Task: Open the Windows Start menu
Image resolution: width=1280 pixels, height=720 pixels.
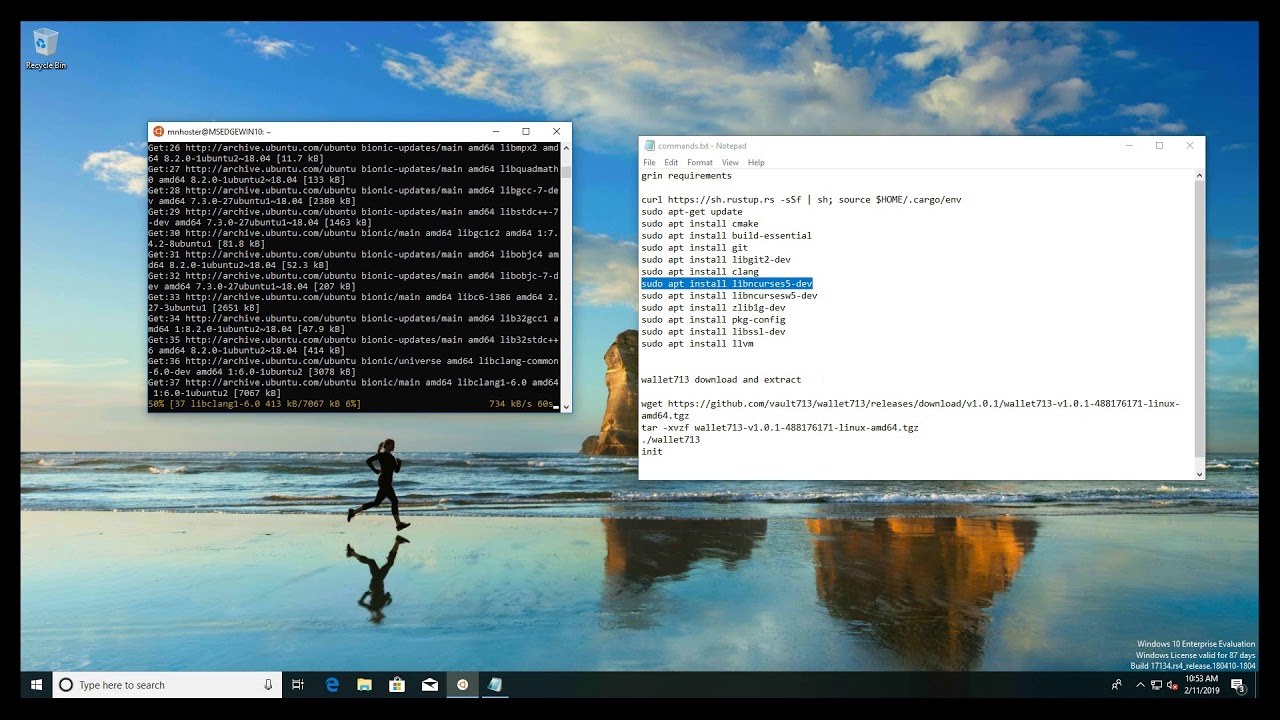Action: click(36, 685)
